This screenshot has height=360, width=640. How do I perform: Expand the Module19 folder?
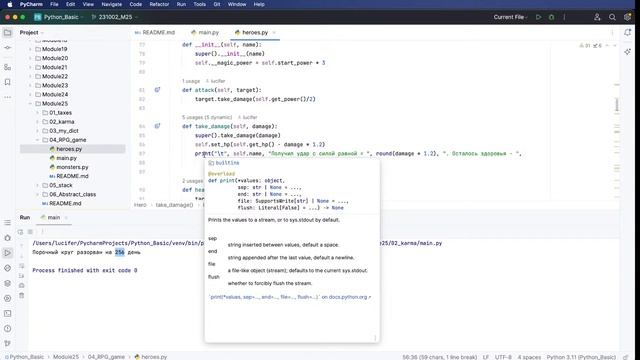tap(30, 49)
